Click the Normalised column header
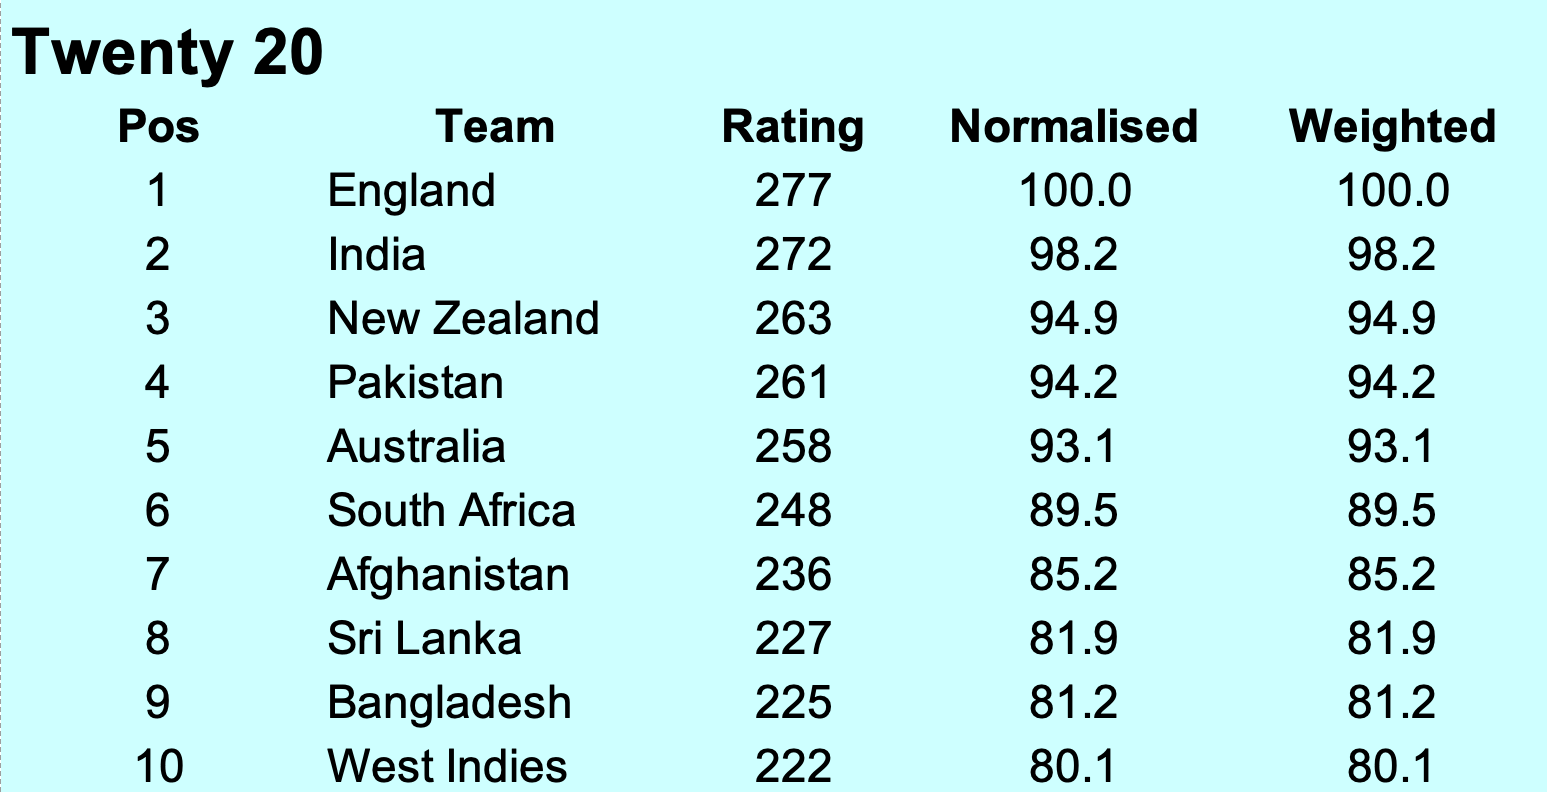Image resolution: width=1547 pixels, height=792 pixels. [x=1074, y=127]
